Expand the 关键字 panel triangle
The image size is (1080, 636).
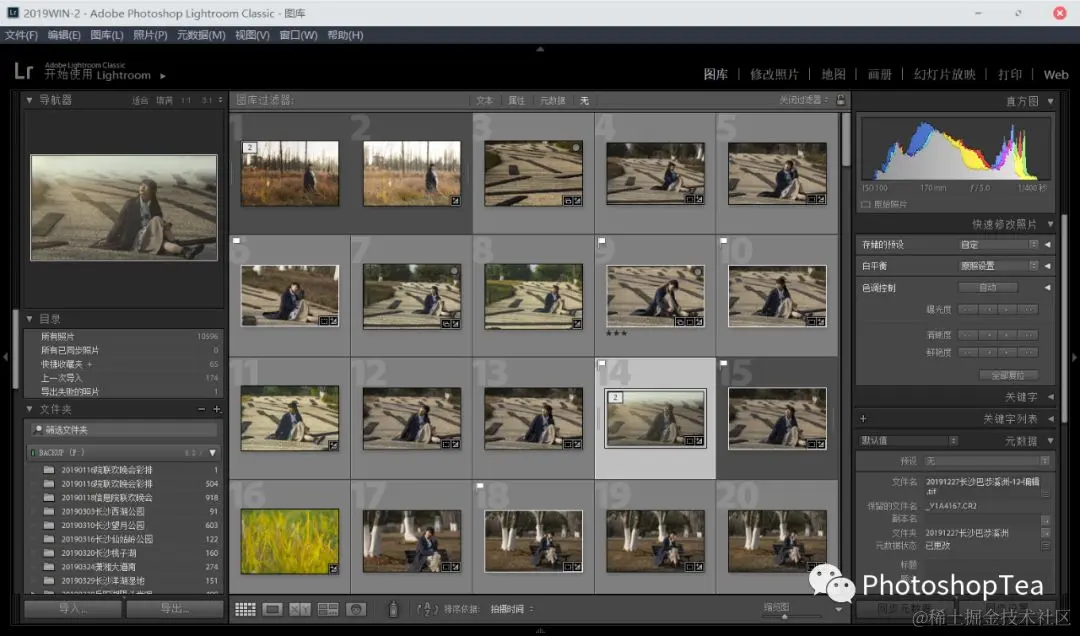pyautogui.click(x=1050, y=397)
